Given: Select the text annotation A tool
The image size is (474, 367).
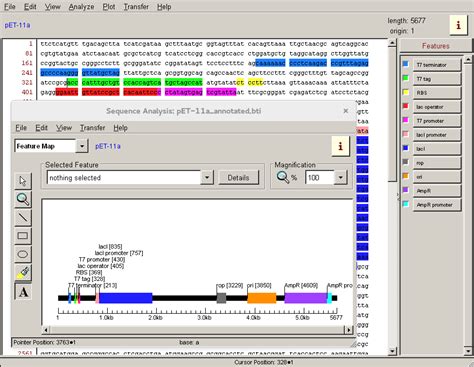Looking at the screenshot, I should tap(23, 292).
